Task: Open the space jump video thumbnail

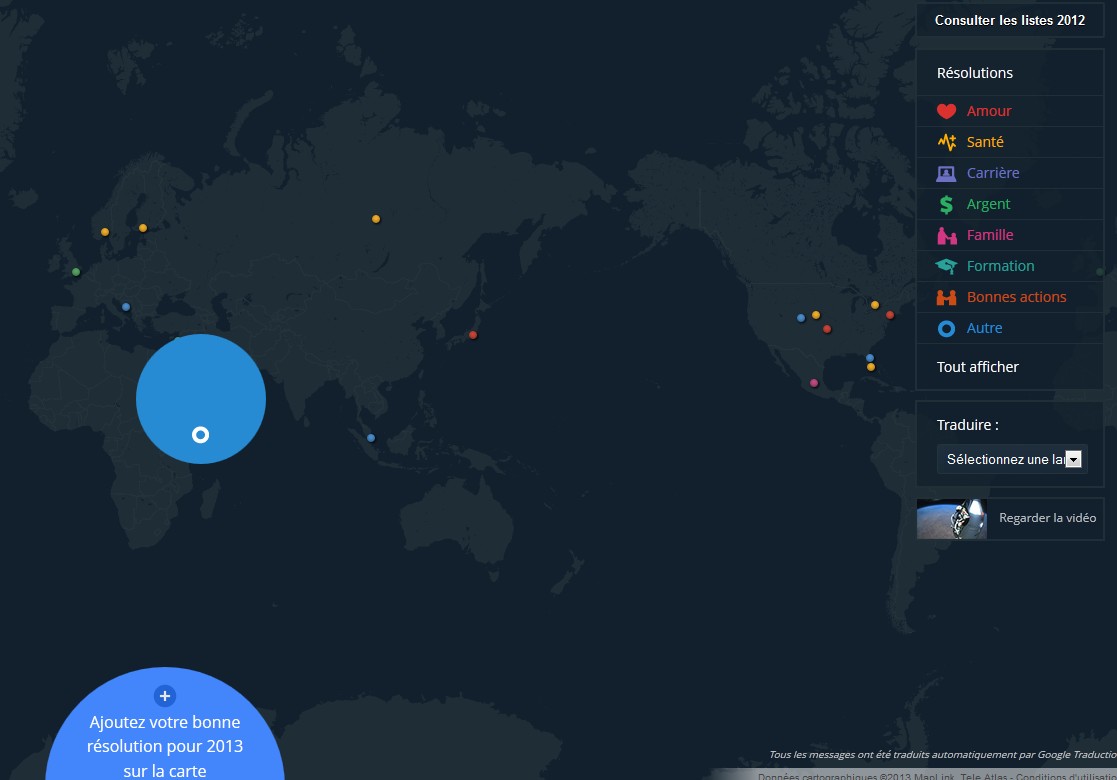Action: coord(952,519)
